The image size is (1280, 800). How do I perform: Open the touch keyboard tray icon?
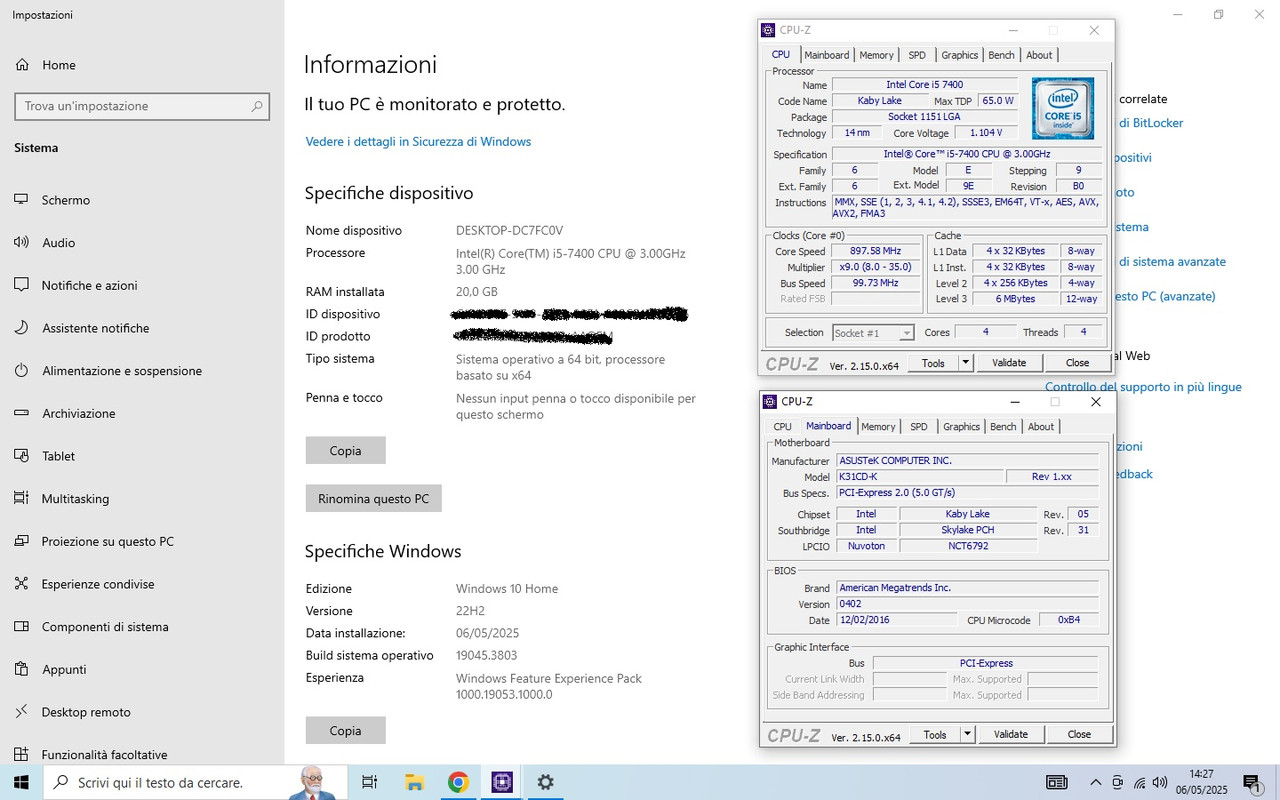[1056, 782]
